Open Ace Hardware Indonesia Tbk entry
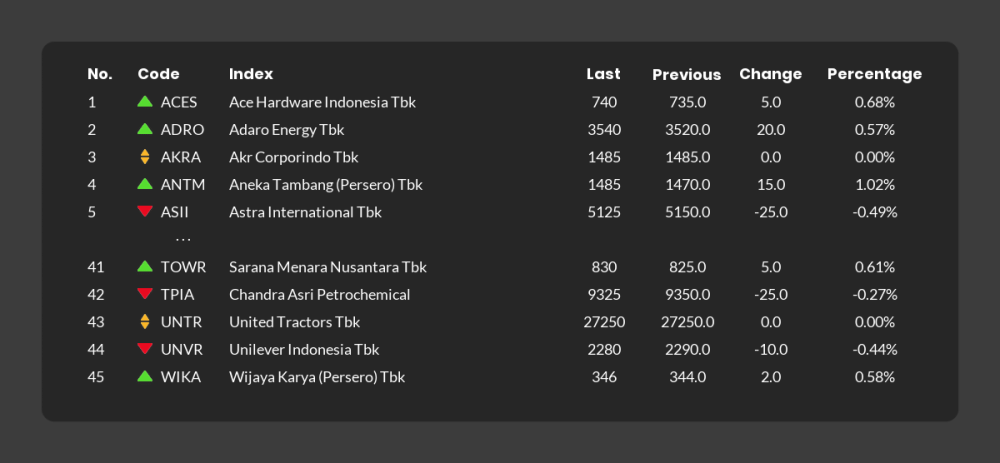Image resolution: width=1000 pixels, height=463 pixels. point(322,102)
